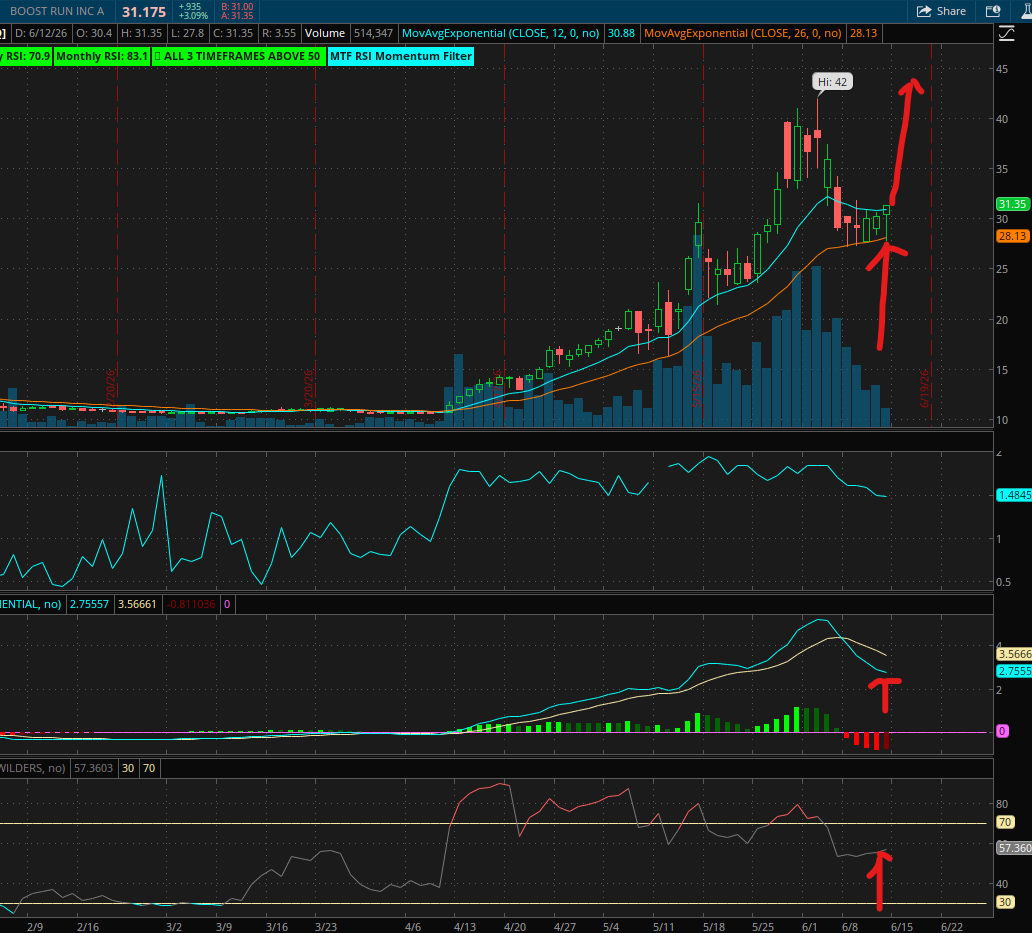Click the 2.7555 MACD axis tag

click(1014, 671)
